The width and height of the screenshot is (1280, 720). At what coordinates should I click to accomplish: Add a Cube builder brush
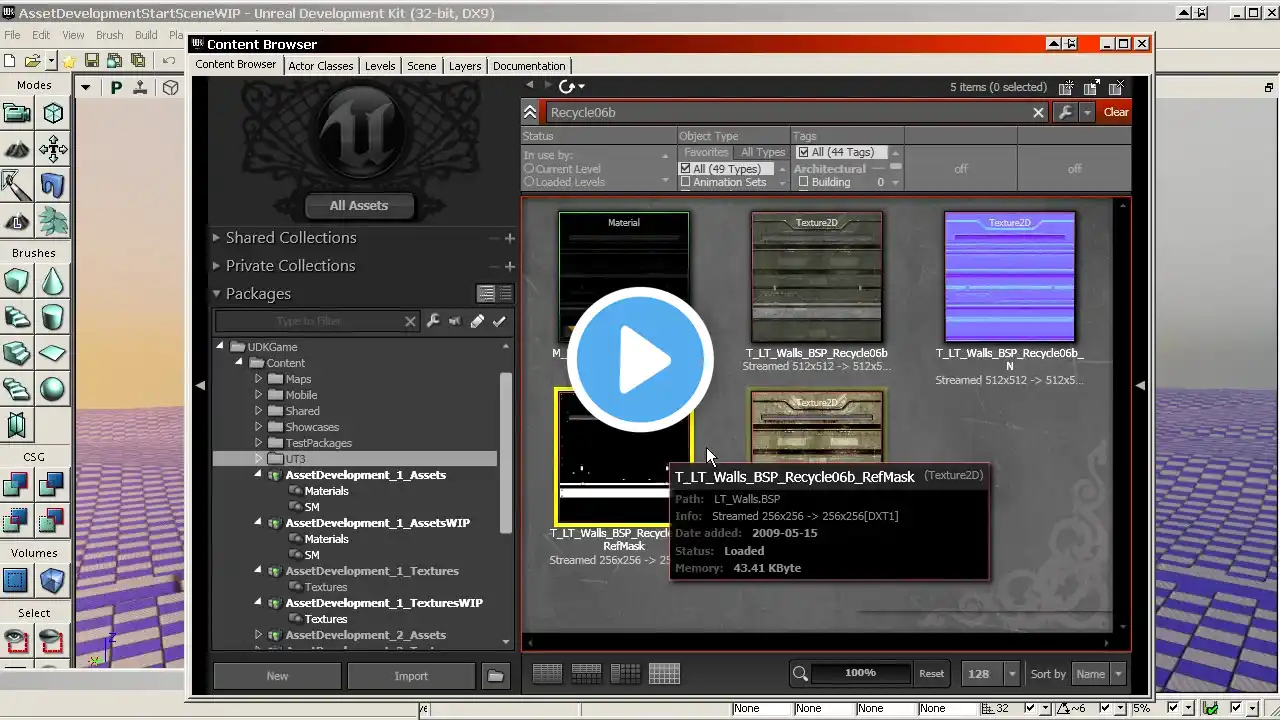(x=16, y=281)
